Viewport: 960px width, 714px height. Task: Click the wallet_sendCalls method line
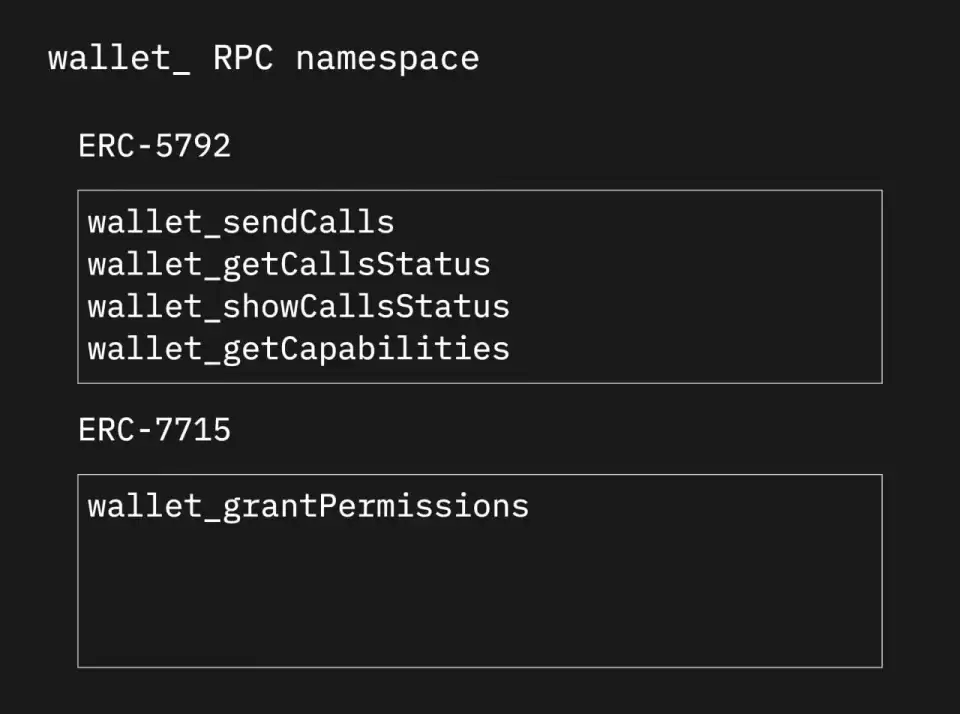point(240,222)
